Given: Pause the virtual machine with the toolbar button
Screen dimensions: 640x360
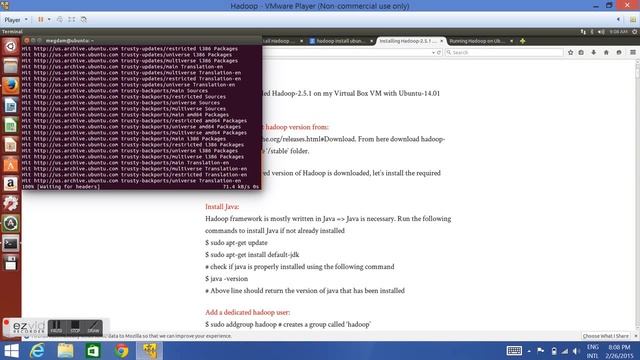Looking at the screenshot, I should pos(40,20).
